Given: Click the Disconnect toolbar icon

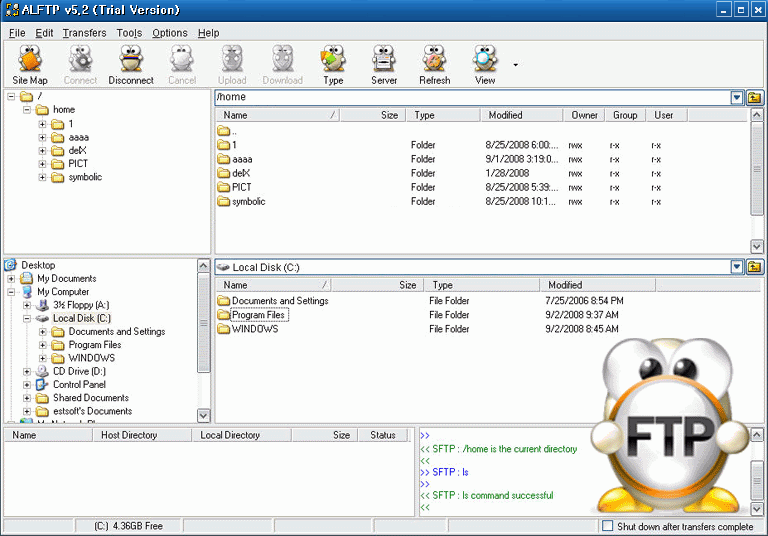Looking at the screenshot, I should (131, 65).
